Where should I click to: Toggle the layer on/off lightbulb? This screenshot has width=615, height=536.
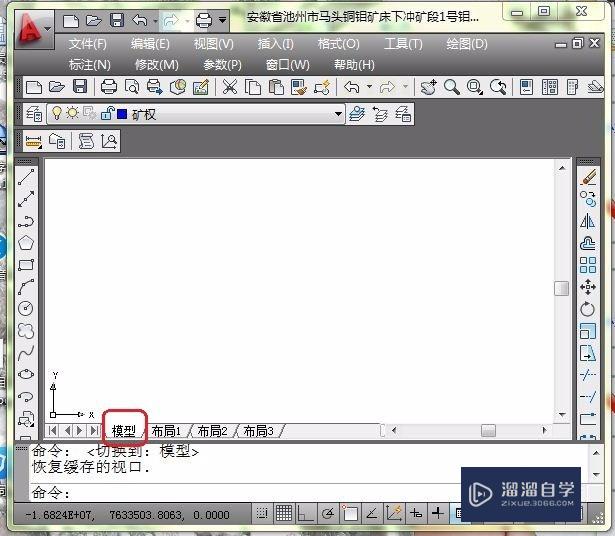(57, 114)
